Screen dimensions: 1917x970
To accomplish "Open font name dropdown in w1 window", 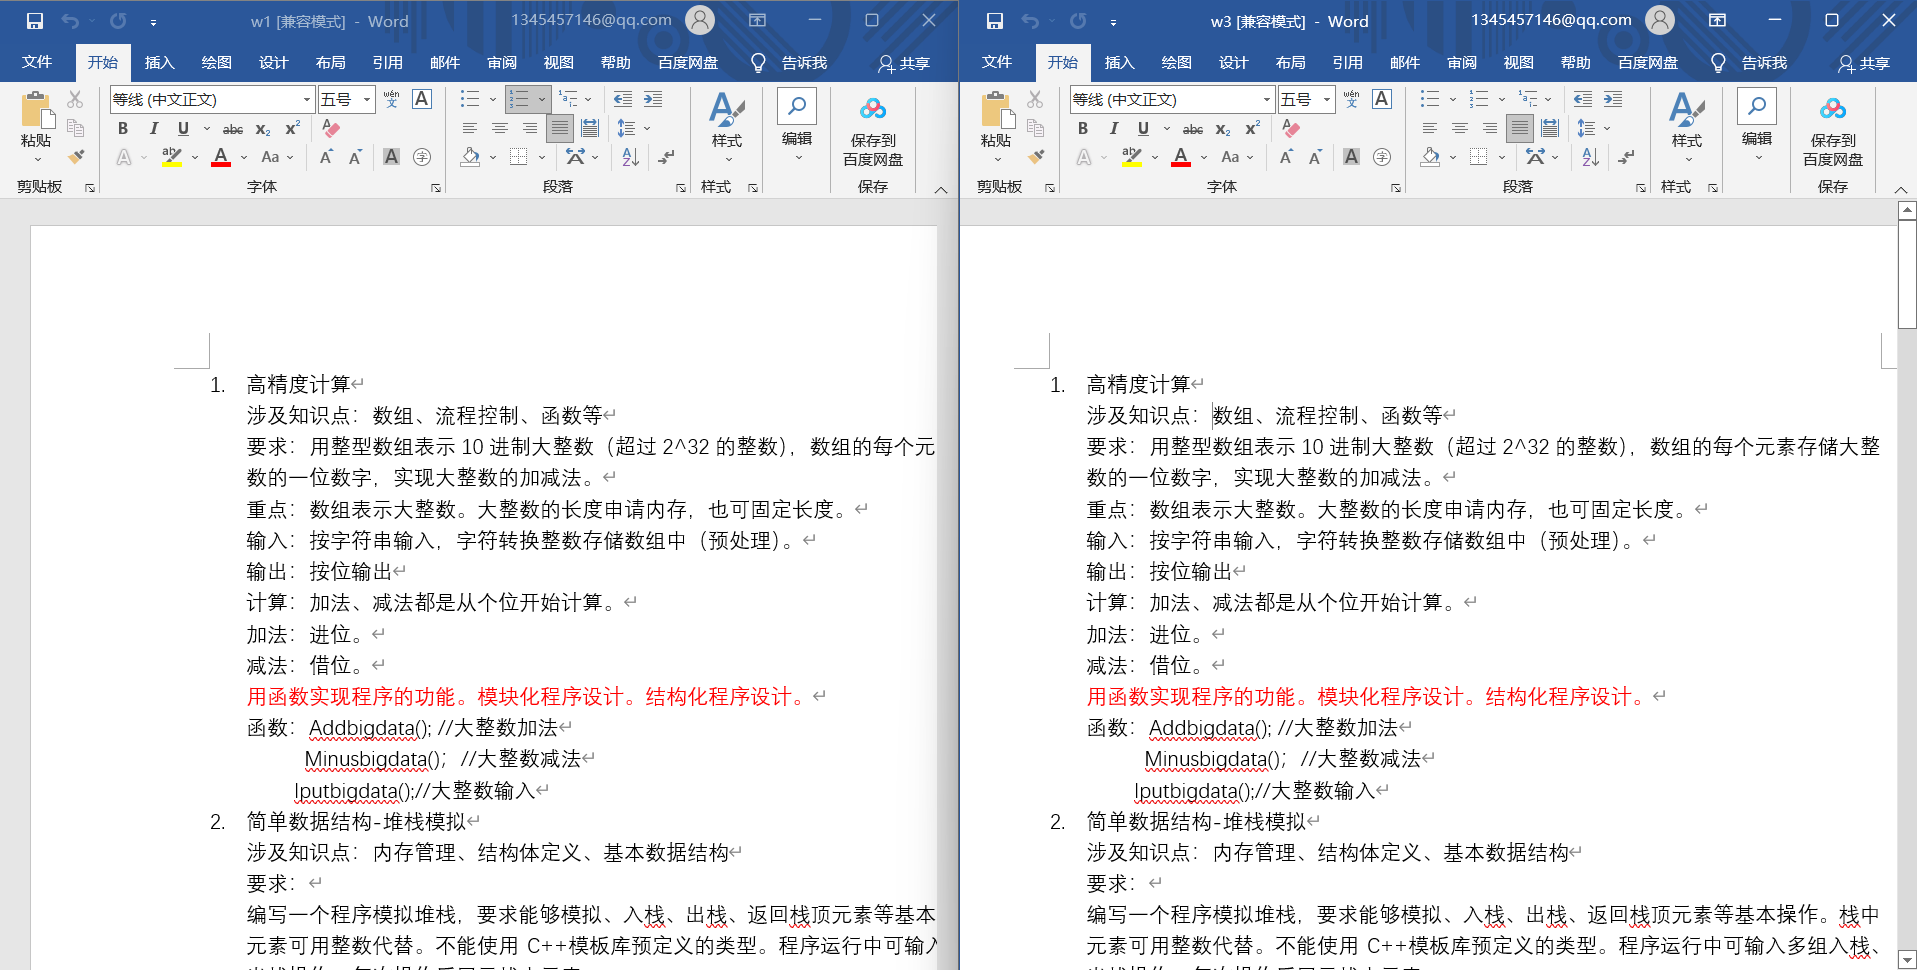I will coord(307,99).
